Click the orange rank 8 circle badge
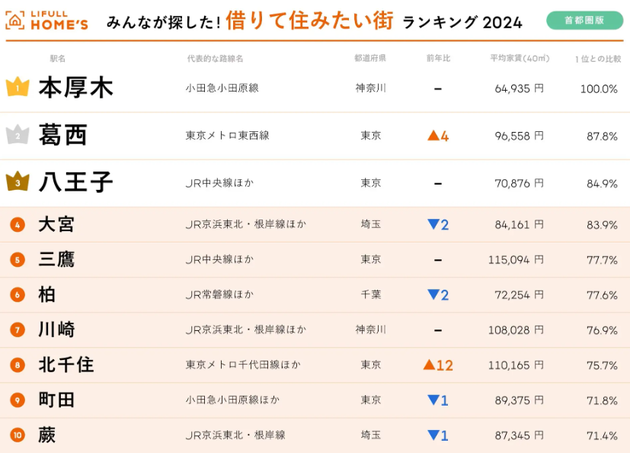The image size is (630, 453). tap(17, 365)
